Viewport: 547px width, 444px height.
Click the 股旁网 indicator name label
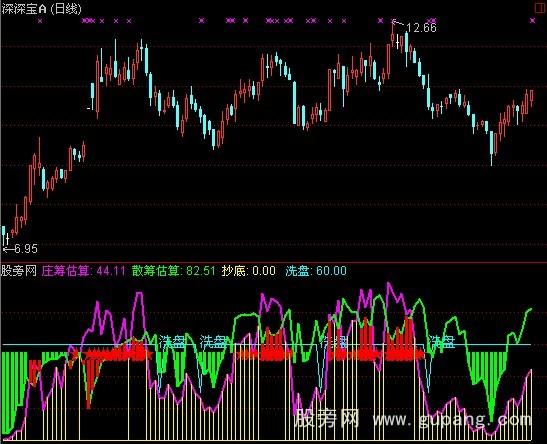point(19,270)
